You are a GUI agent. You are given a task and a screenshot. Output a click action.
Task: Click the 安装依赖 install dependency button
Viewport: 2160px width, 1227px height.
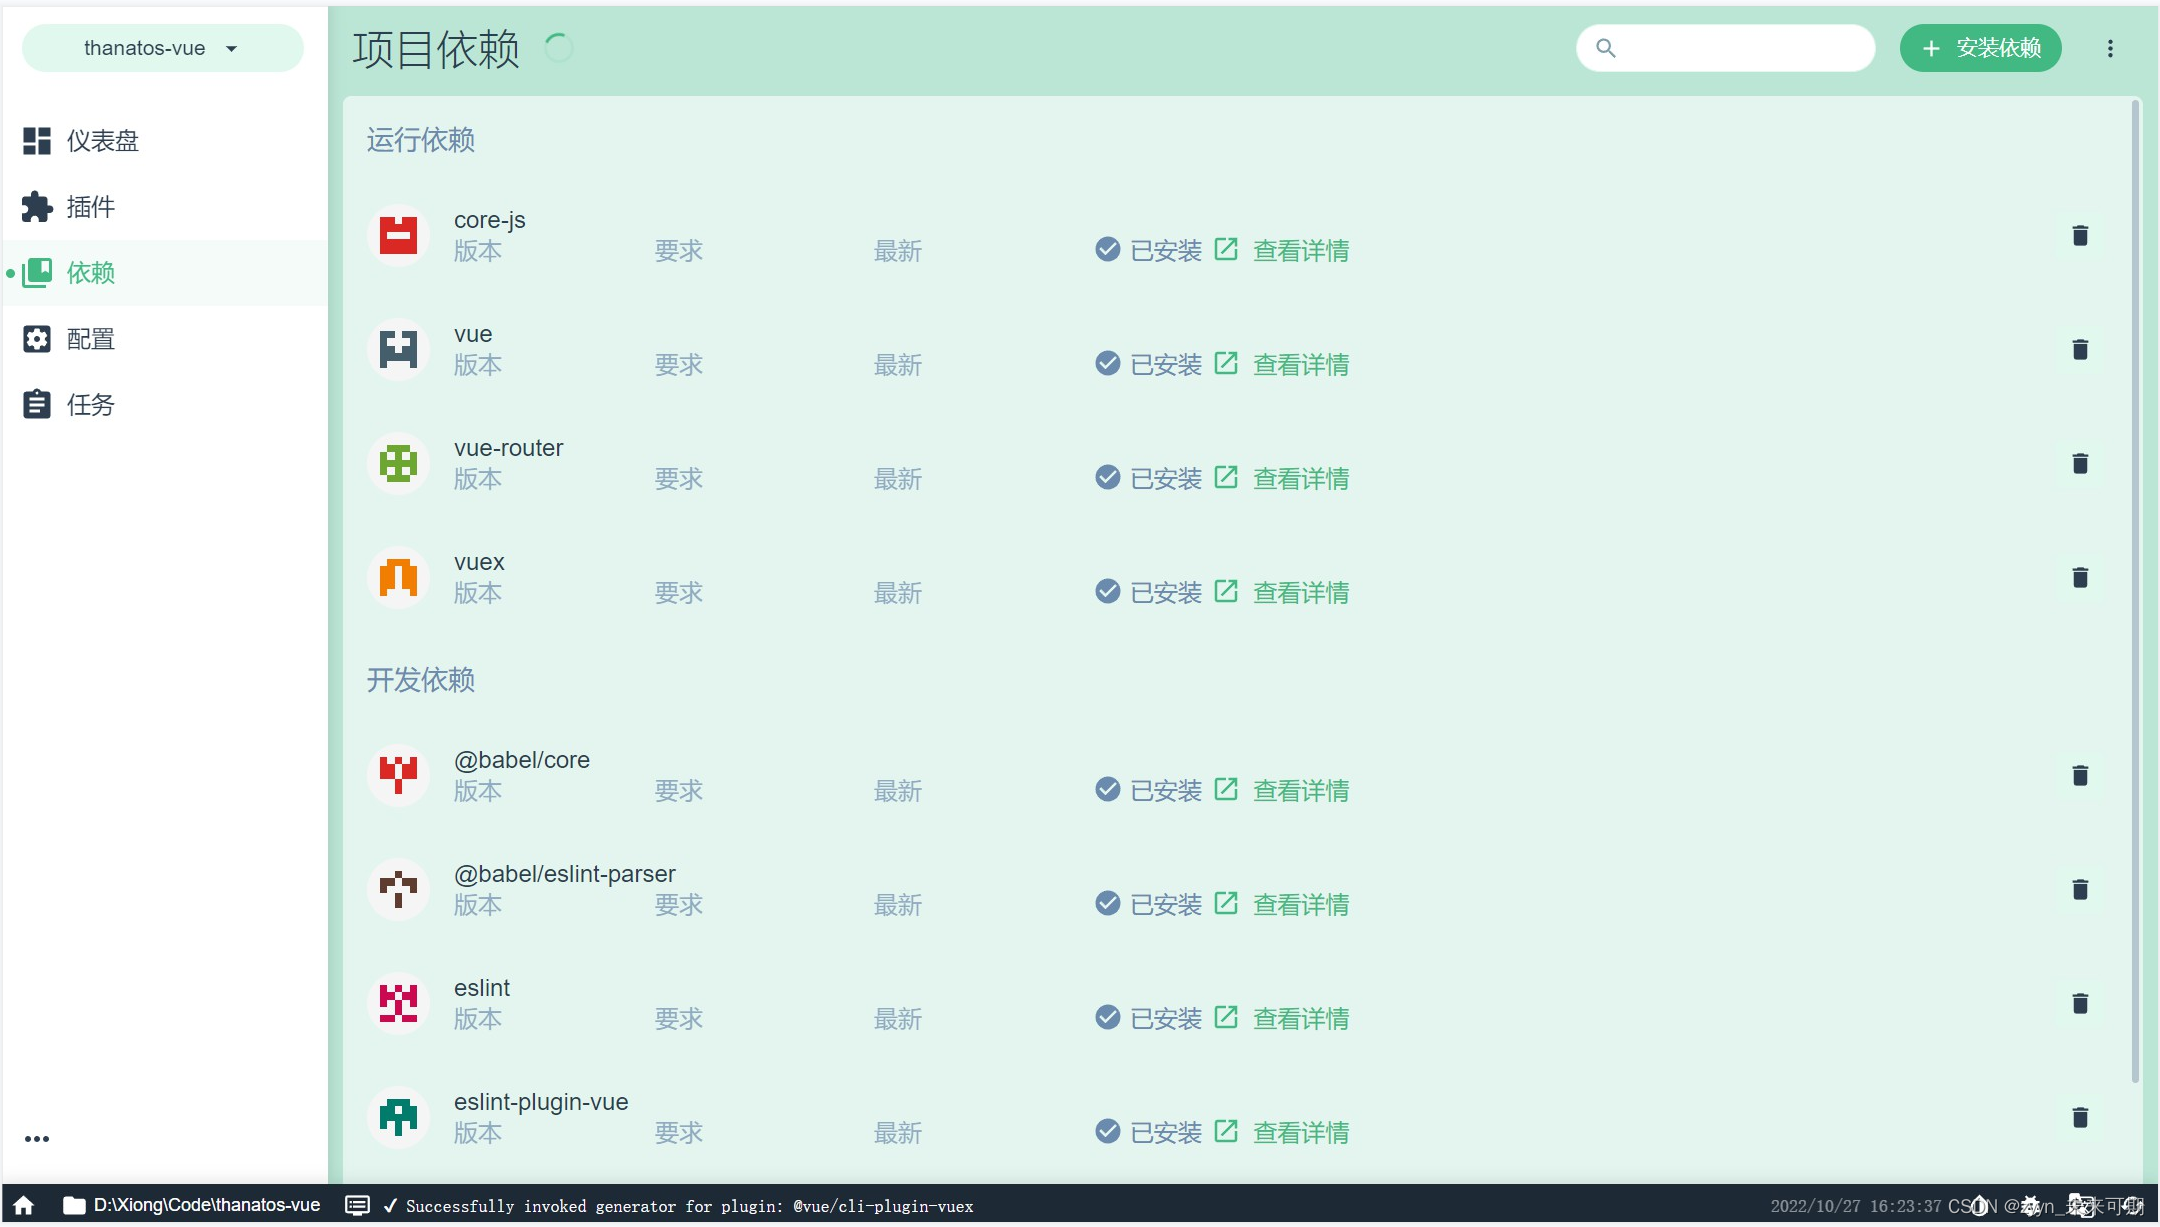(1980, 48)
